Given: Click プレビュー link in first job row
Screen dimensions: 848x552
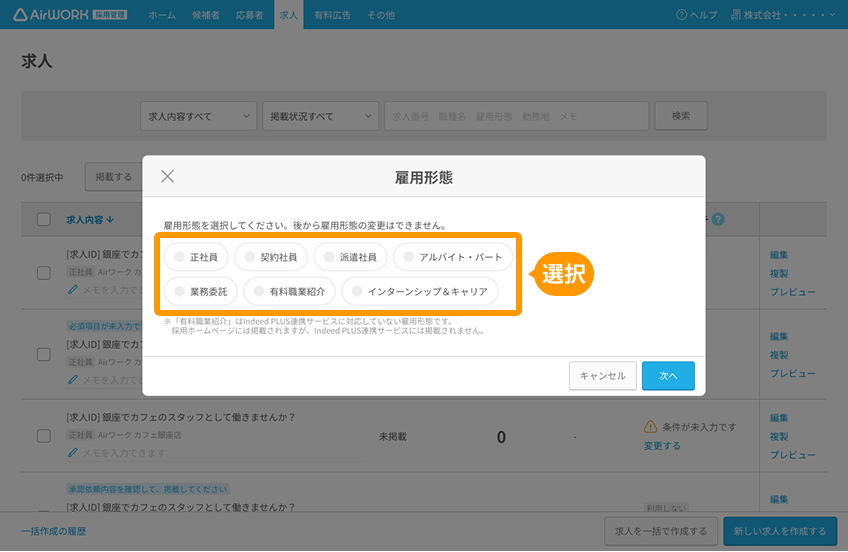Looking at the screenshot, I should coord(793,292).
